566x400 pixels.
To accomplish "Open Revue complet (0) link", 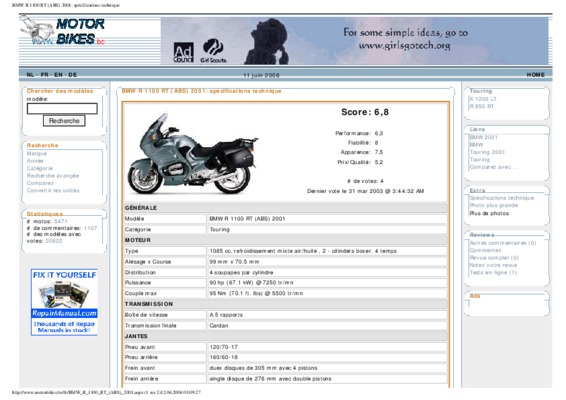I will tap(494, 258).
